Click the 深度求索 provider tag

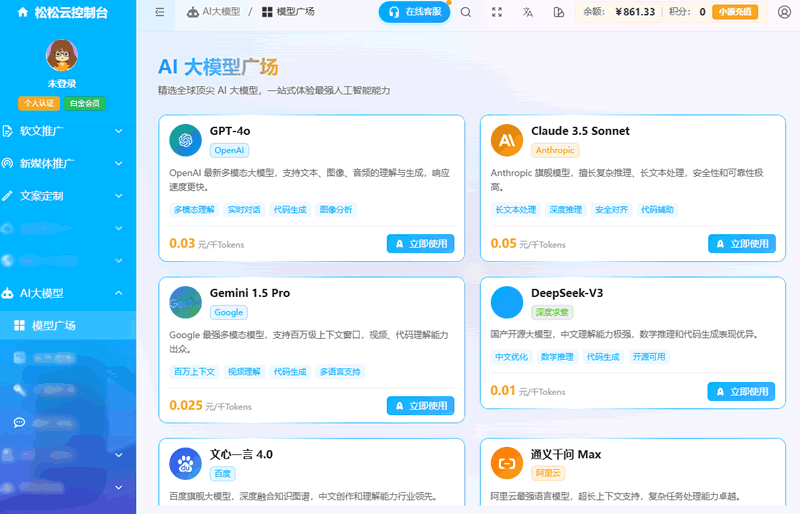point(552,312)
